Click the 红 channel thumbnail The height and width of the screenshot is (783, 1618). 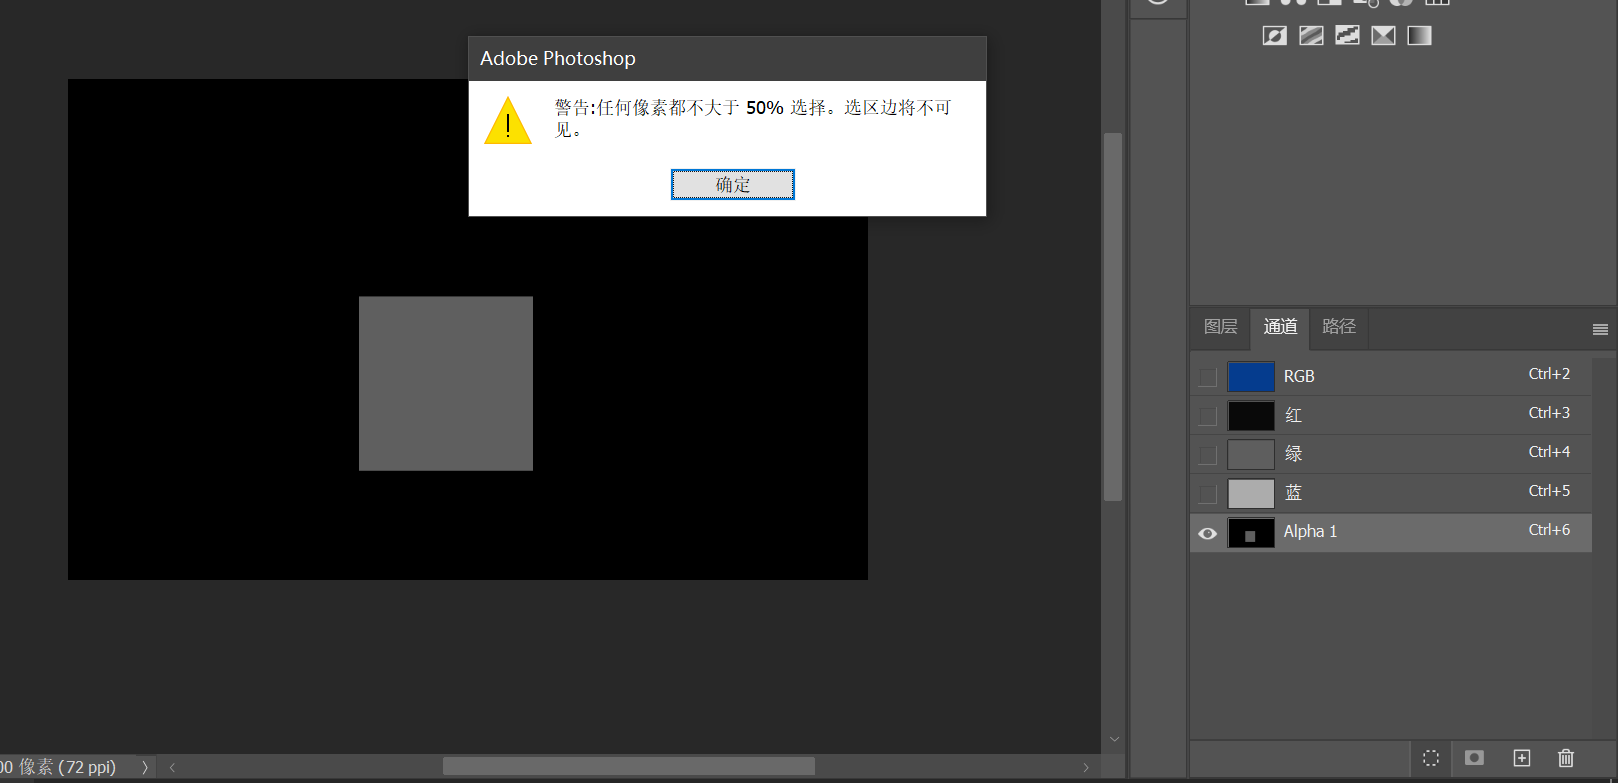point(1251,416)
